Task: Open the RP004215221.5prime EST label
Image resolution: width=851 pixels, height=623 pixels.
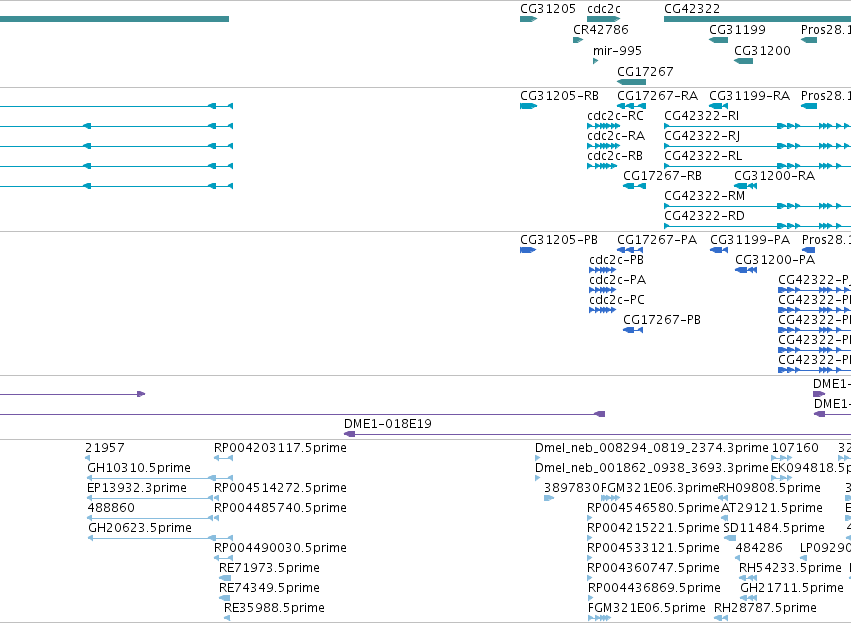Action: [x=653, y=527]
